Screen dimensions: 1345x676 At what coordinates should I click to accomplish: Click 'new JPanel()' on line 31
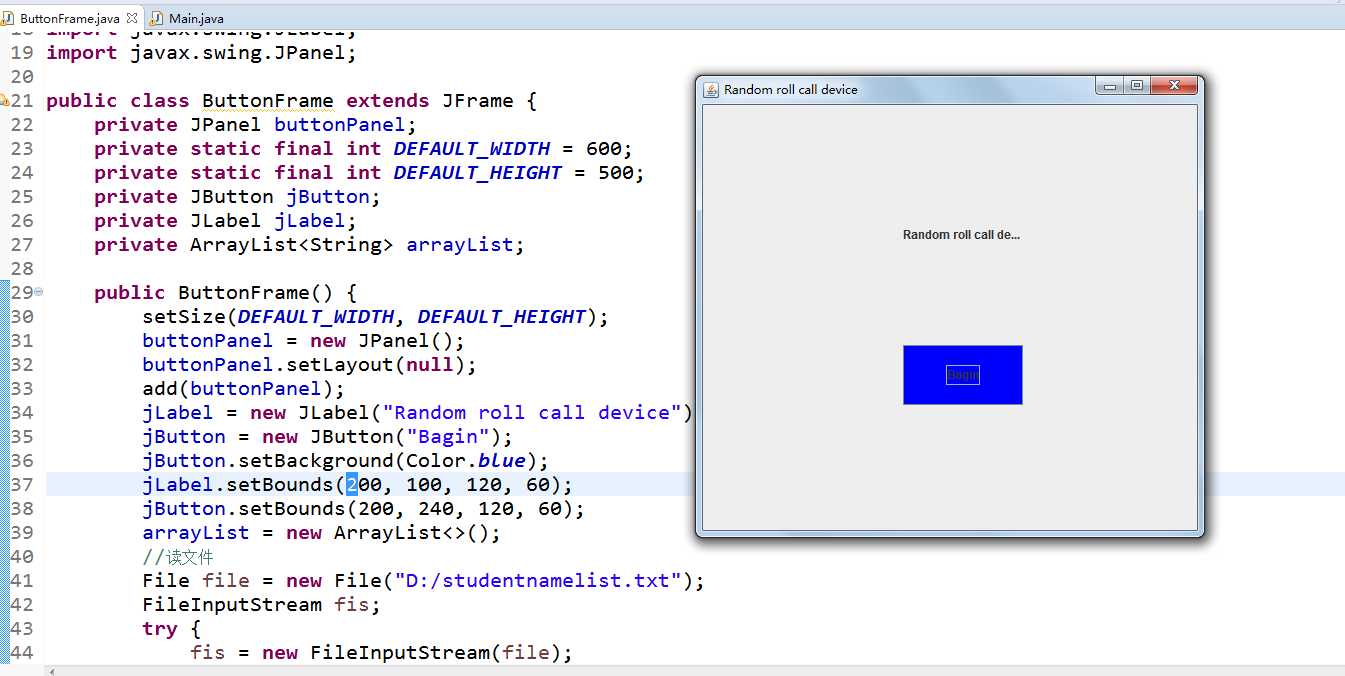381,340
